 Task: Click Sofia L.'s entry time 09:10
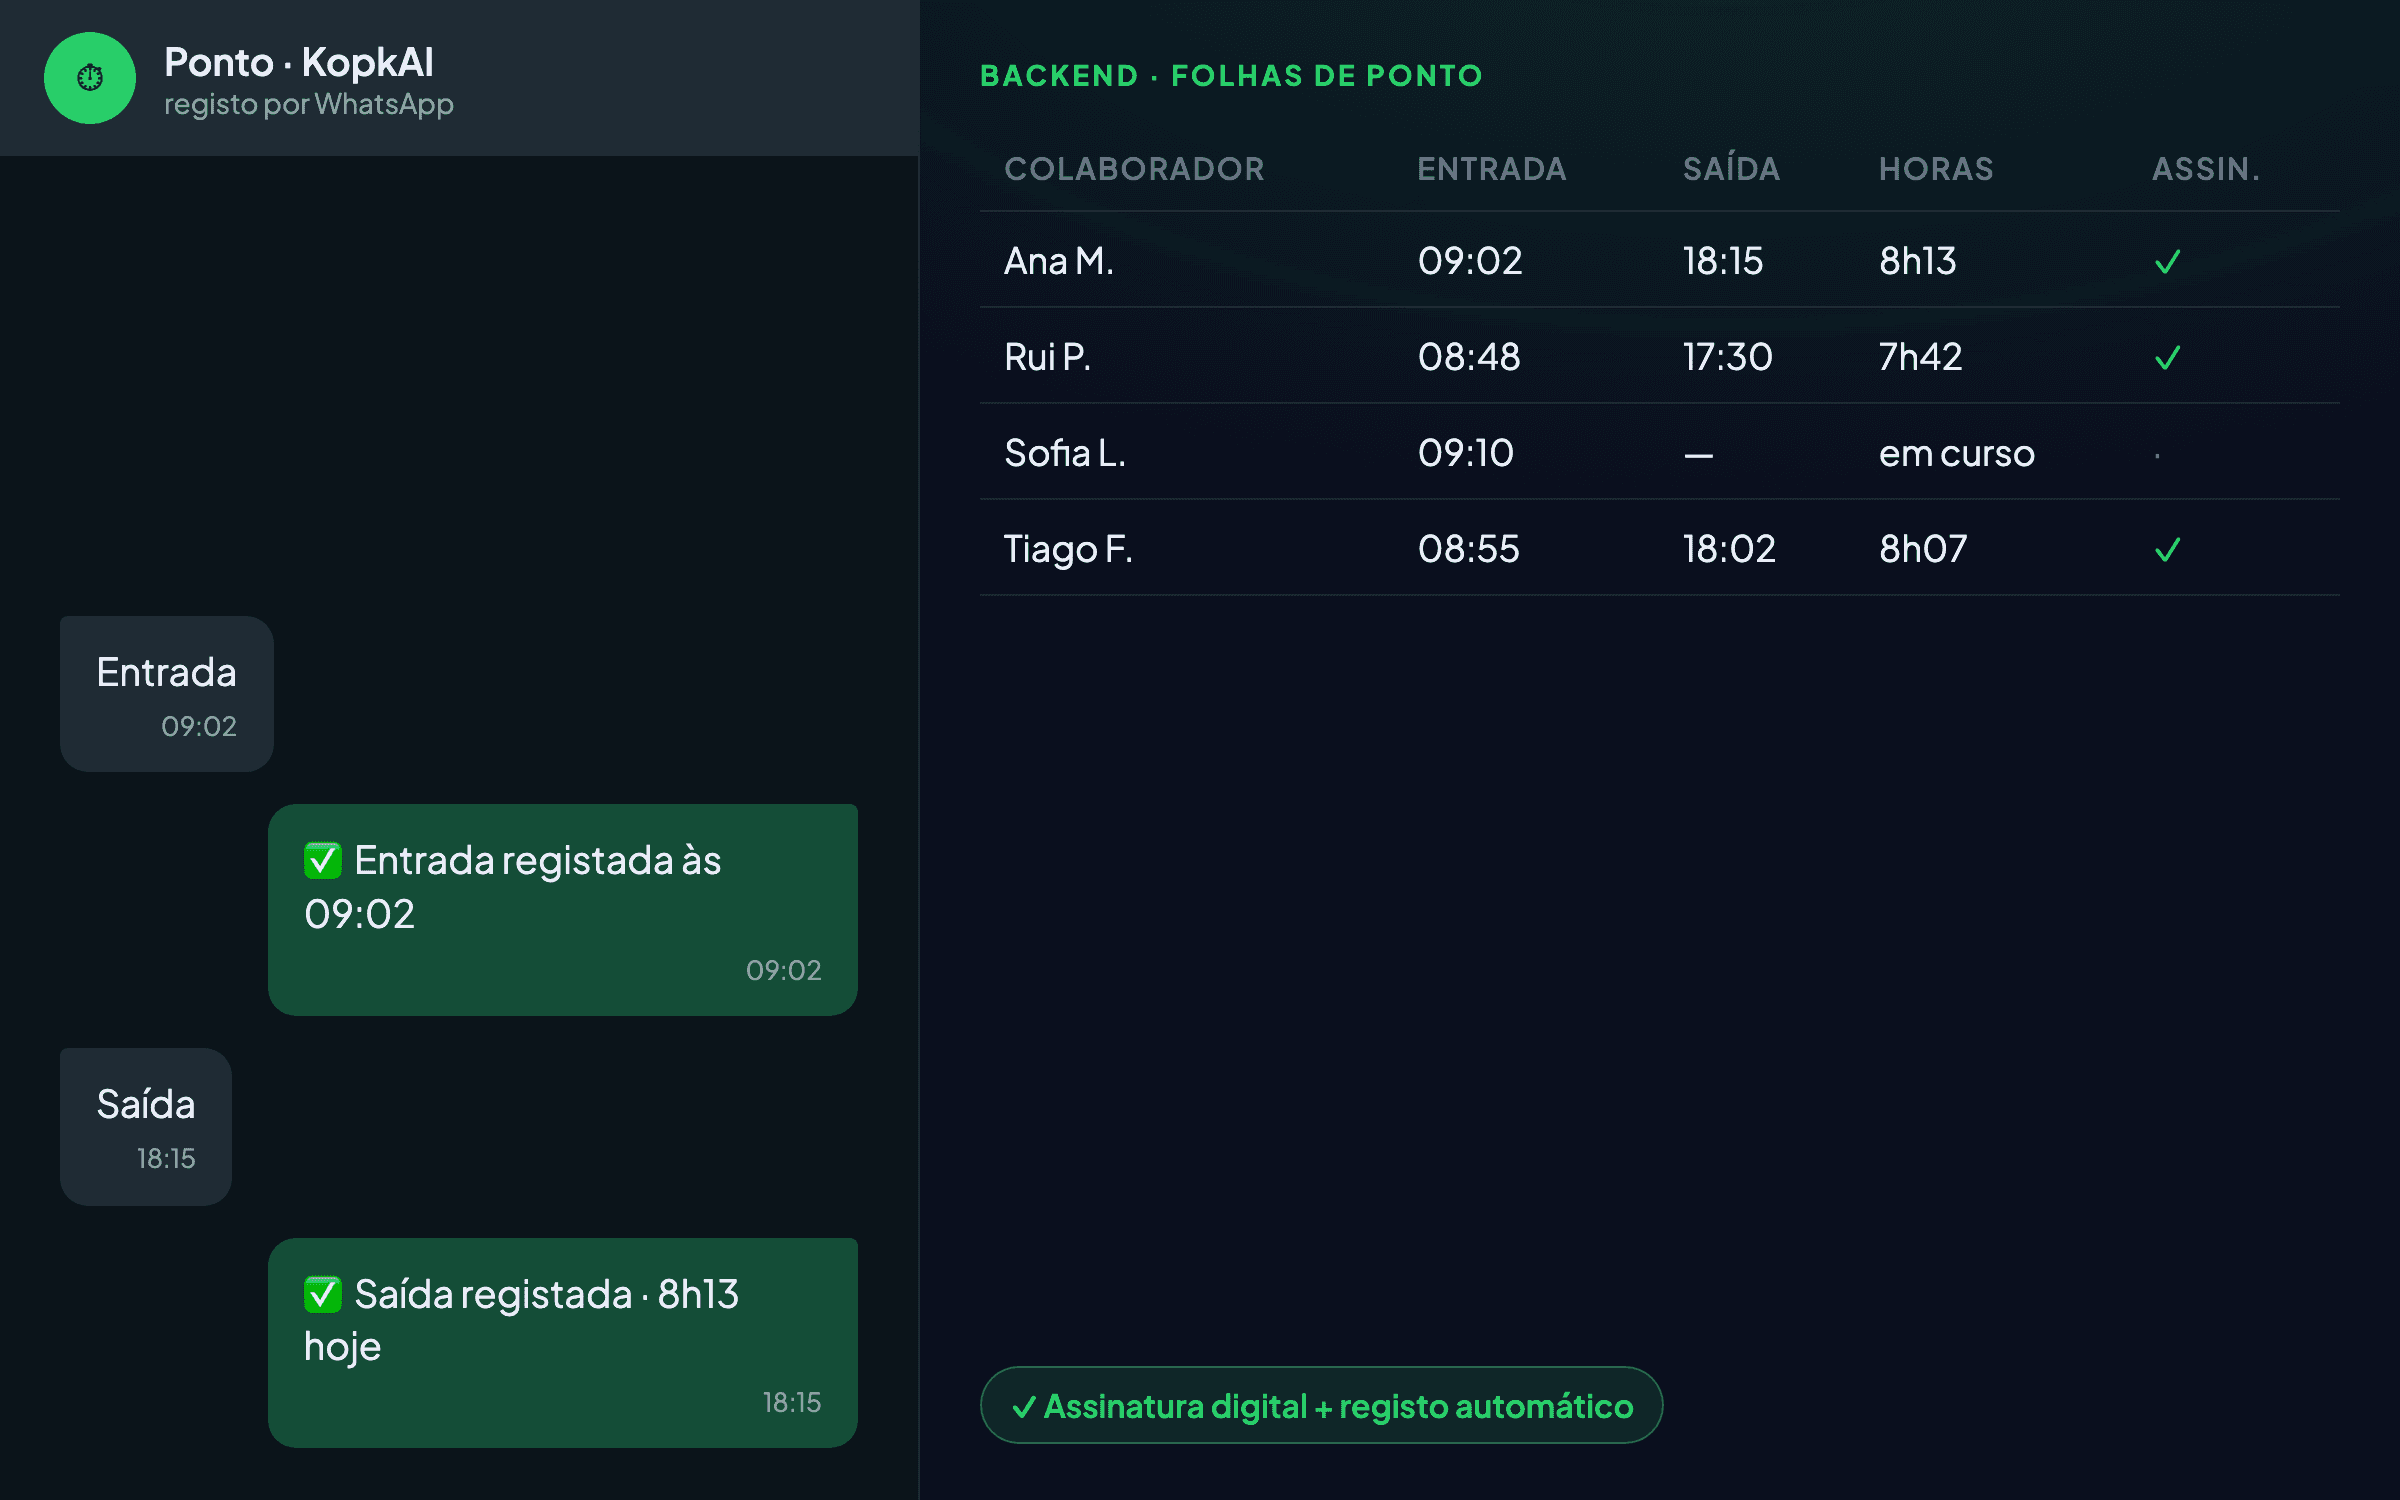(1466, 453)
